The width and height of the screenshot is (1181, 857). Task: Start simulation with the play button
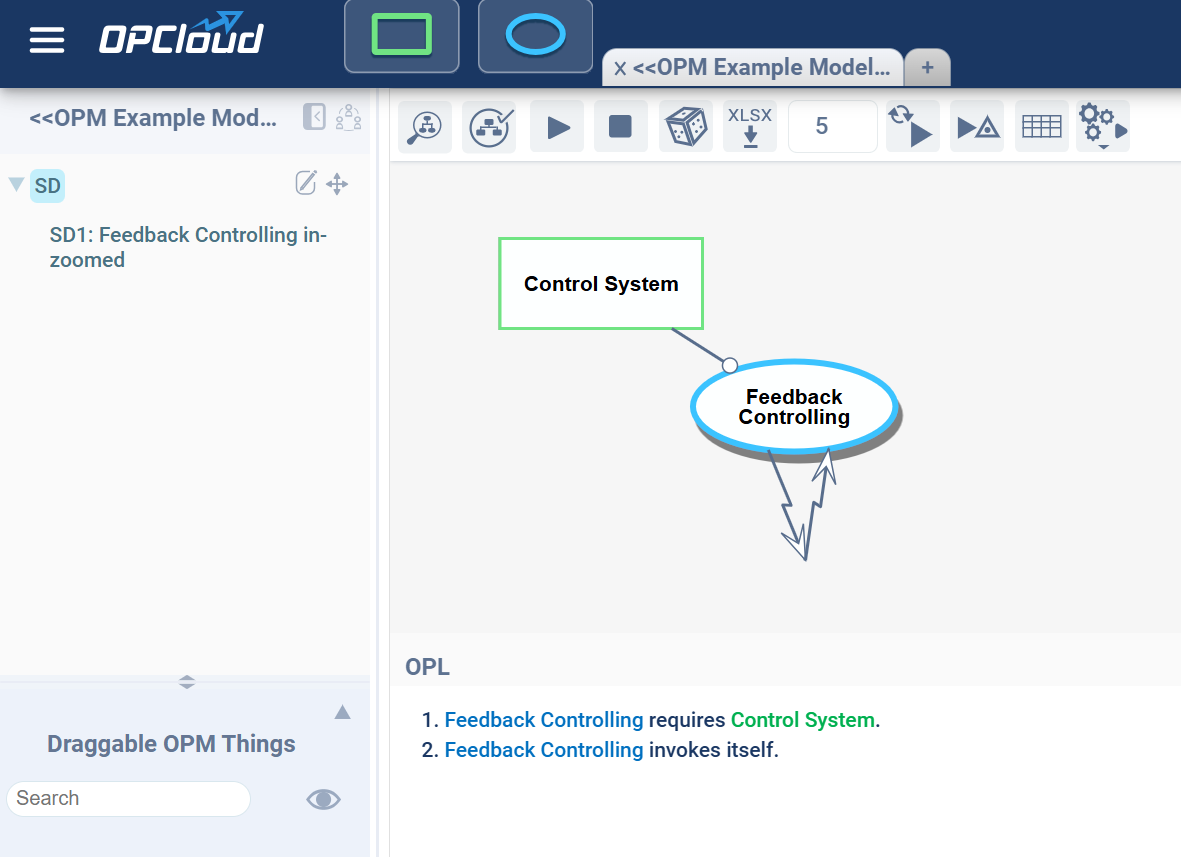(557, 127)
